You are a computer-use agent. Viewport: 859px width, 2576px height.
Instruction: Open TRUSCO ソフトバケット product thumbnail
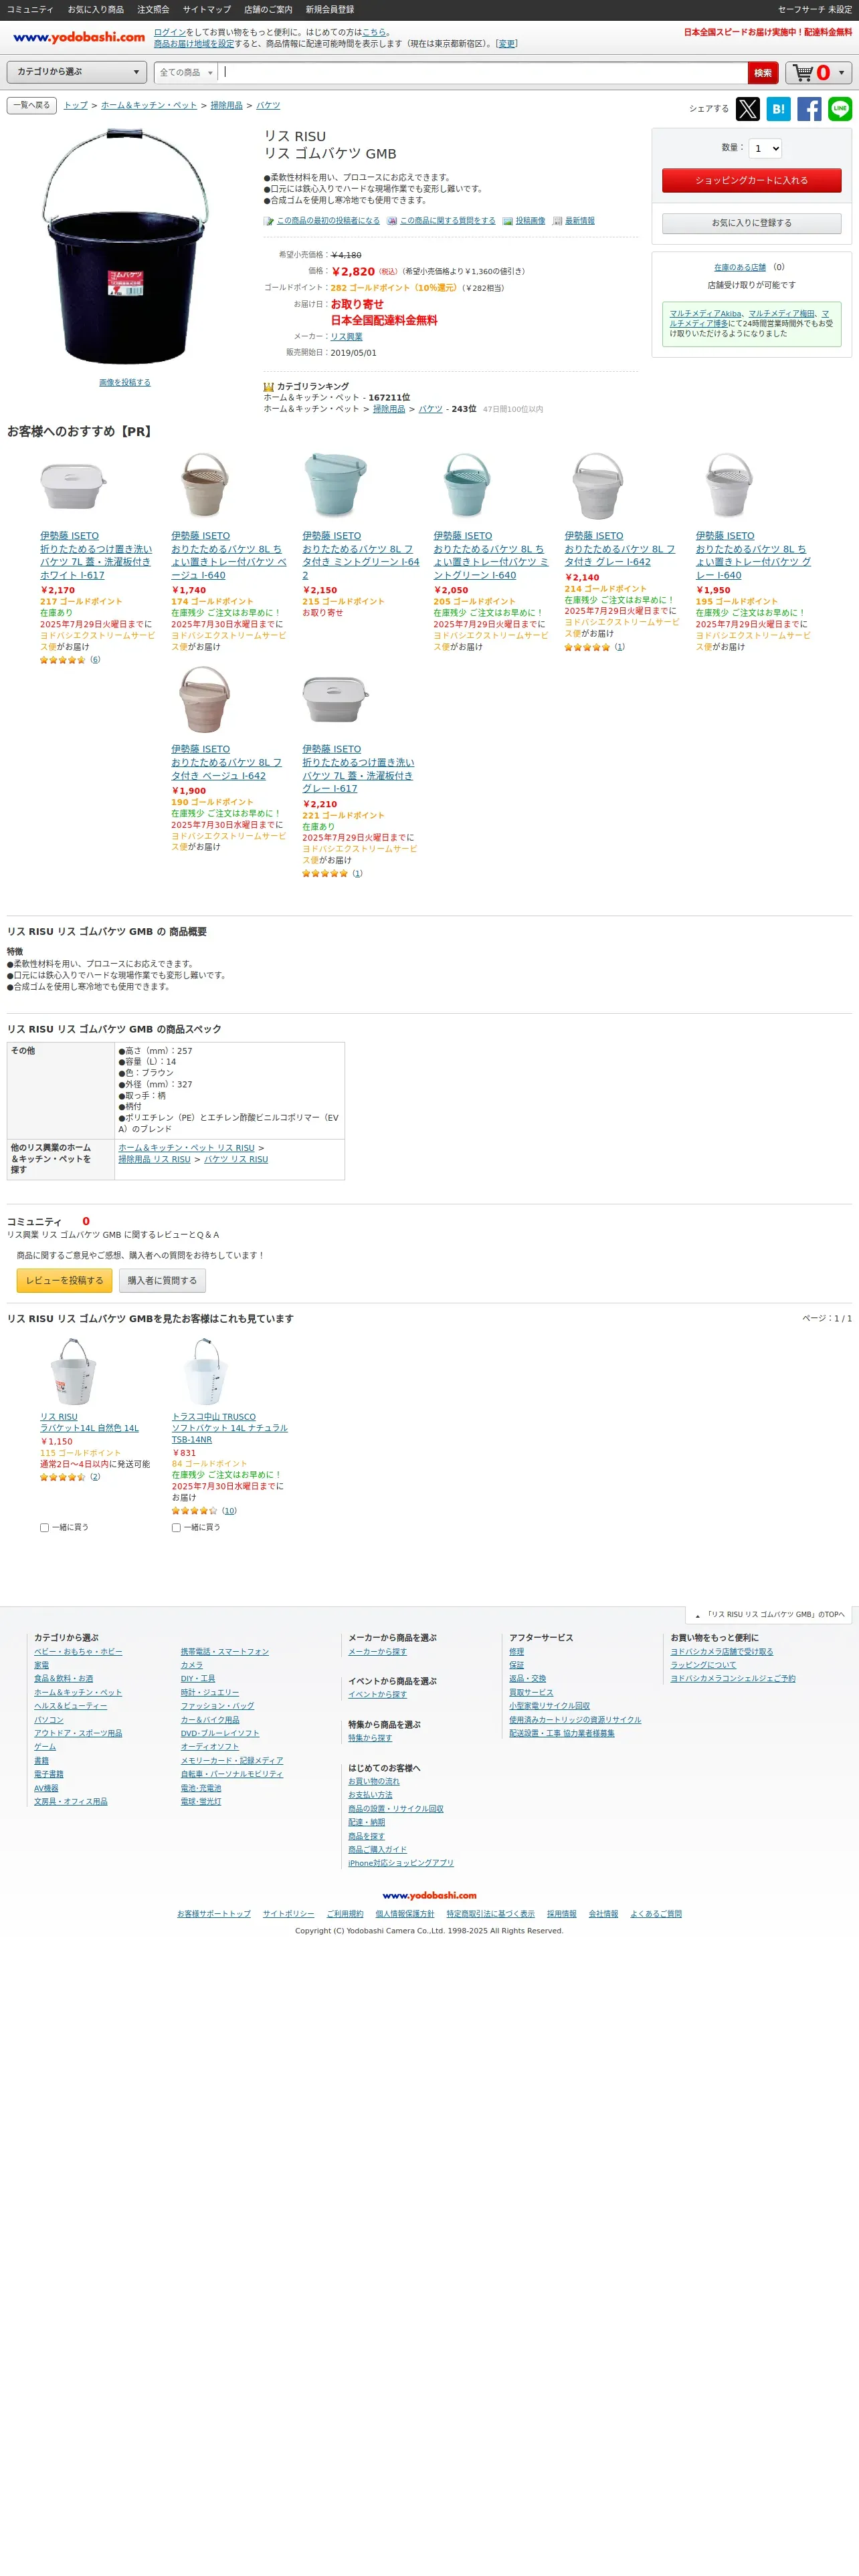click(x=205, y=1371)
